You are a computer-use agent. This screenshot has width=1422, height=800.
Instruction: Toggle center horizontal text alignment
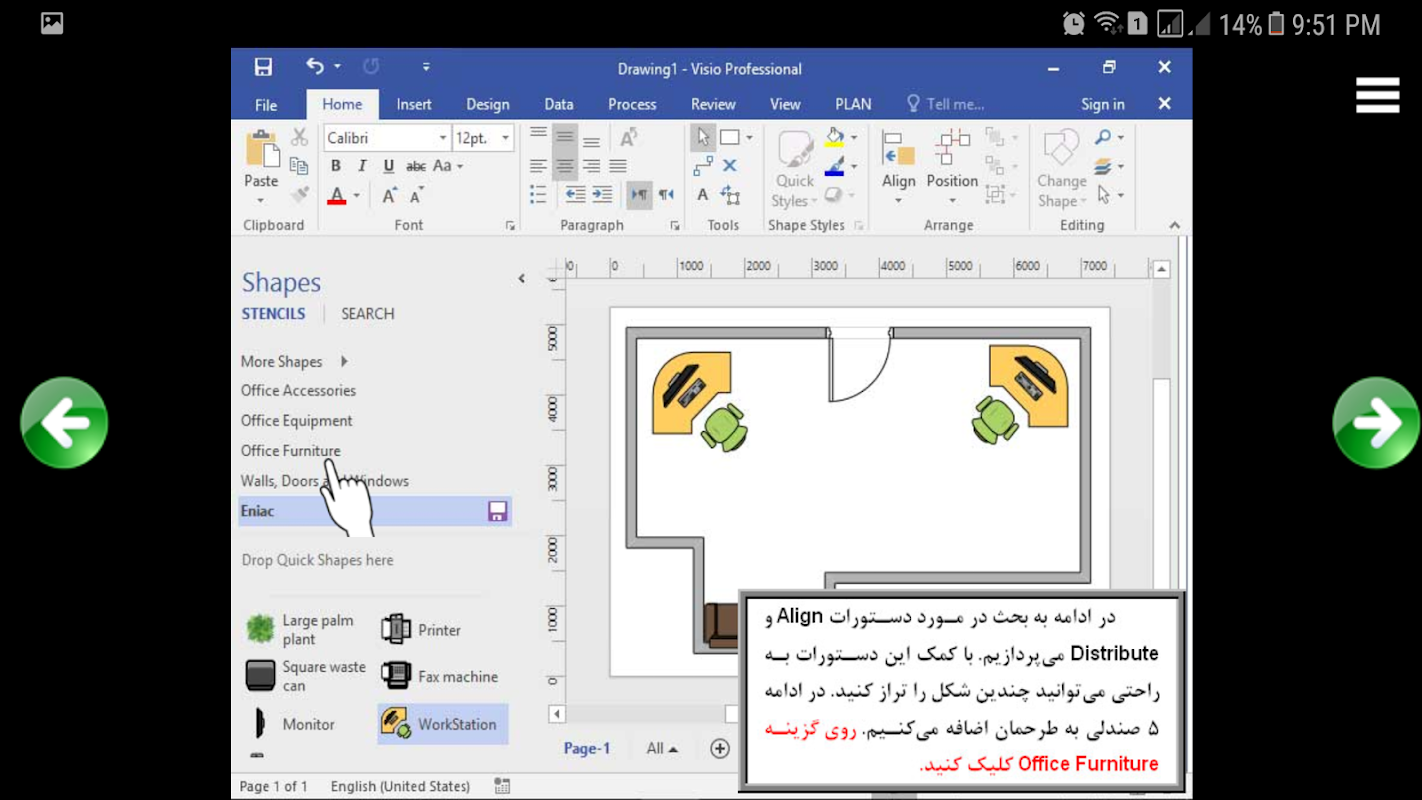coord(565,166)
